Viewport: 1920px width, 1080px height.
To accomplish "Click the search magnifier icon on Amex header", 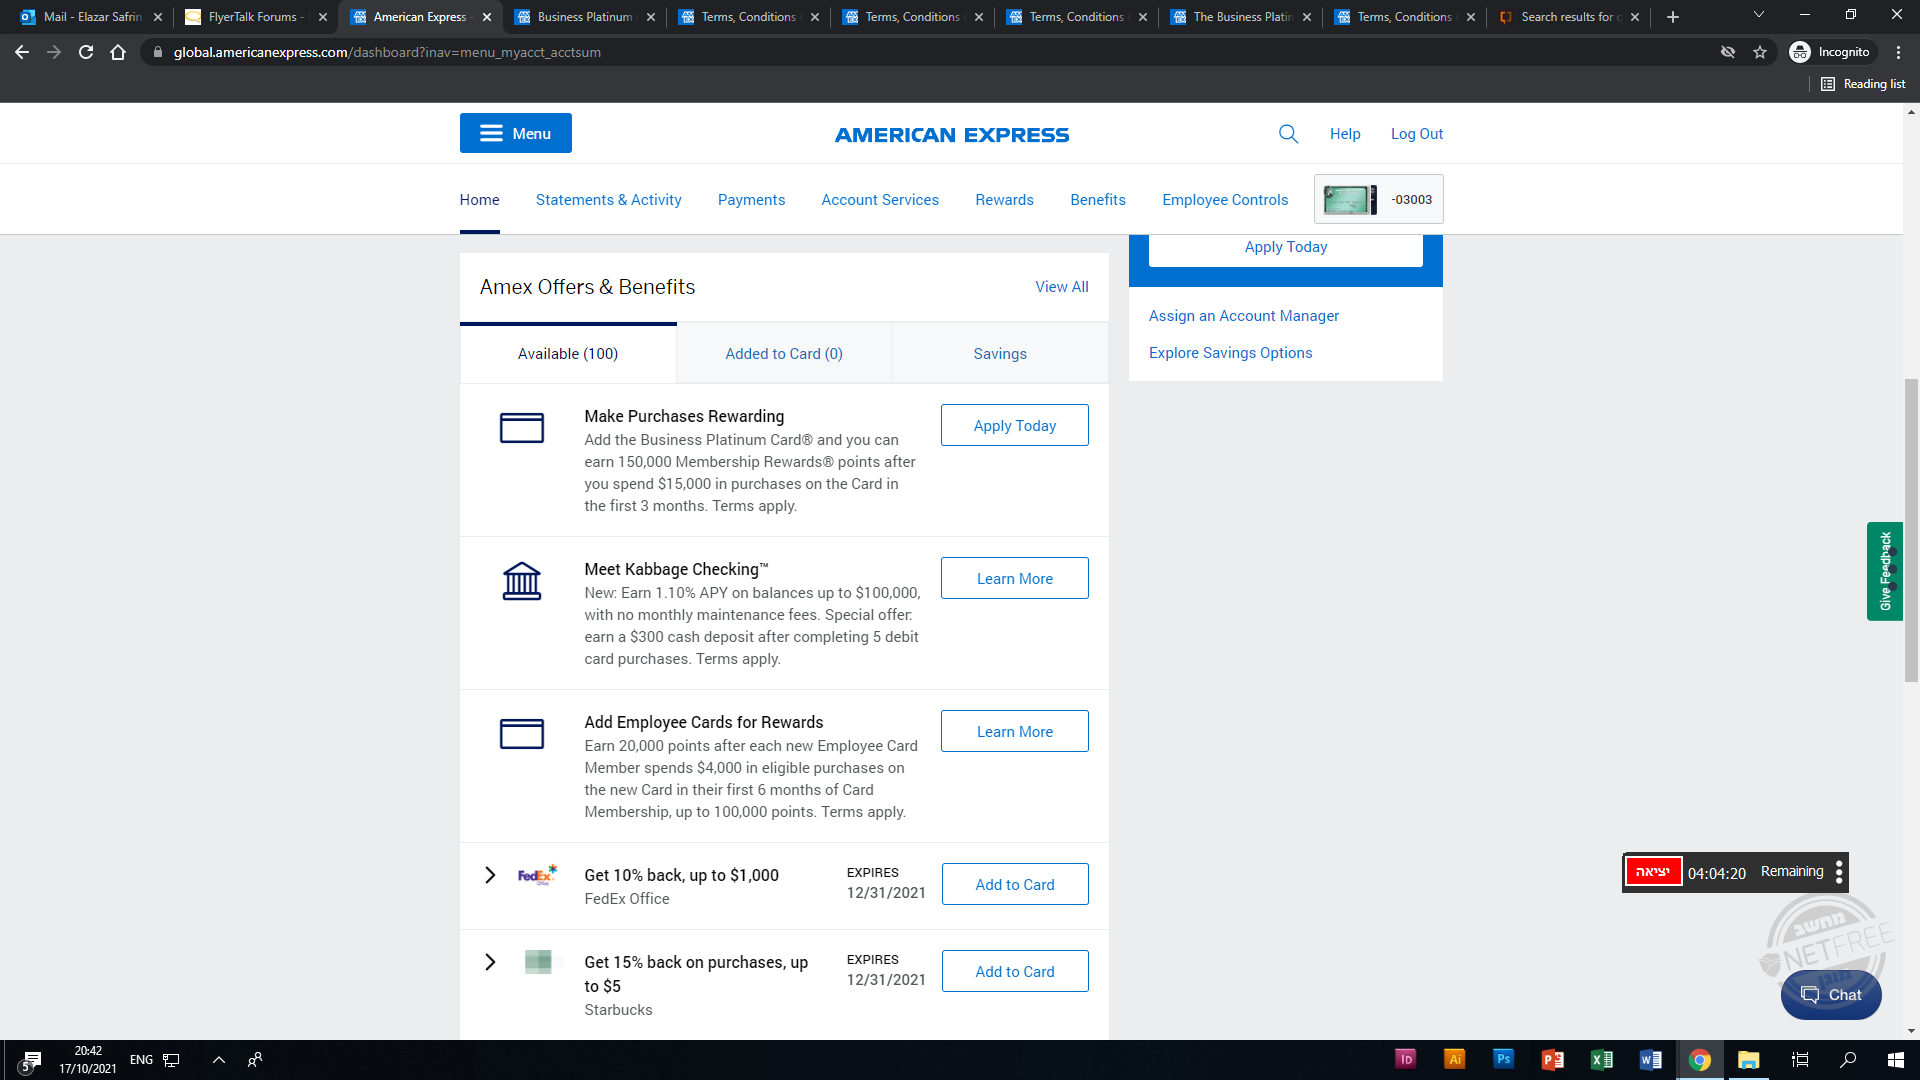I will pyautogui.click(x=1288, y=134).
